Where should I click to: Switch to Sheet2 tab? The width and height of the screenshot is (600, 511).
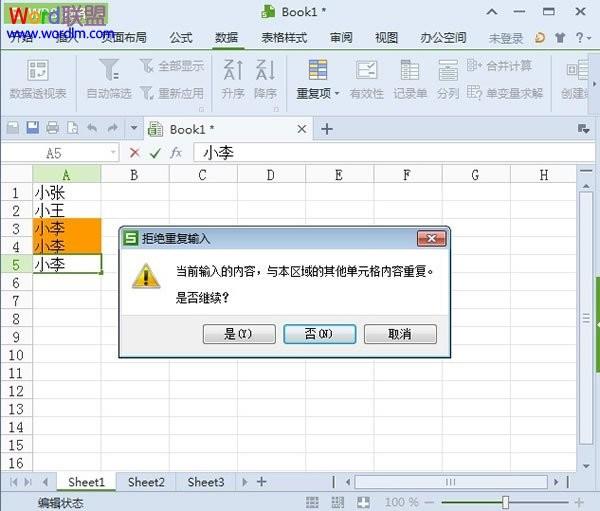(146, 482)
